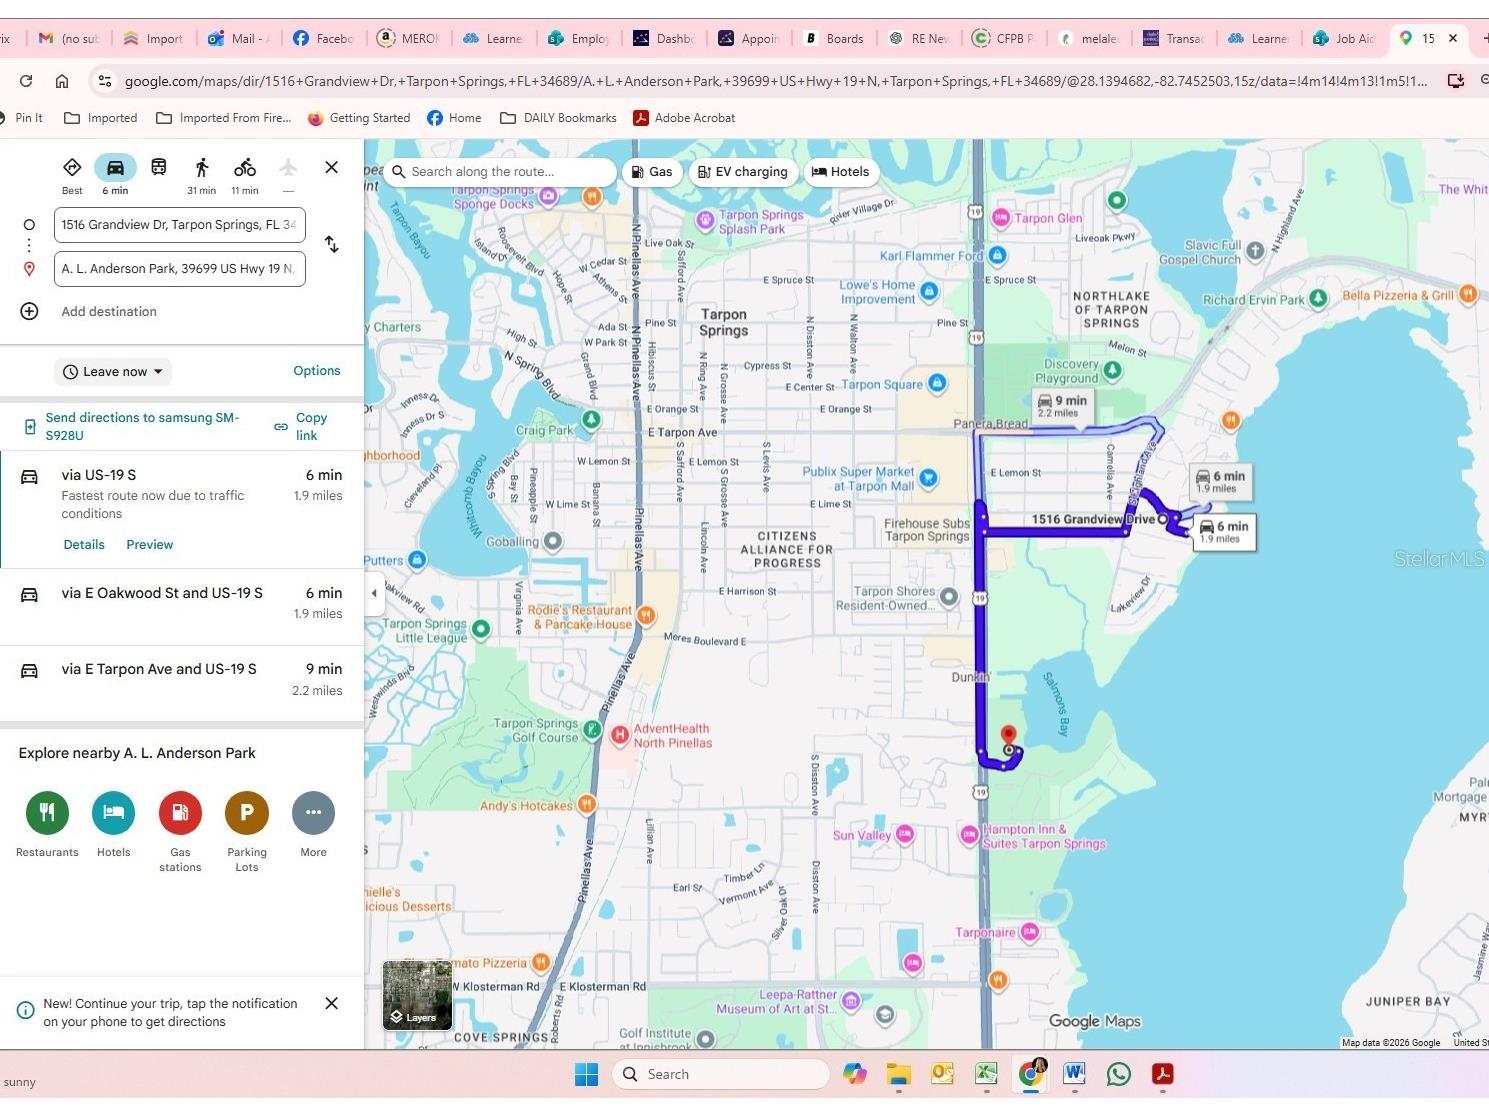Screen dimensions: 1489x1116
Task: Collapse the side panel arrow
Action: pyautogui.click(x=374, y=593)
